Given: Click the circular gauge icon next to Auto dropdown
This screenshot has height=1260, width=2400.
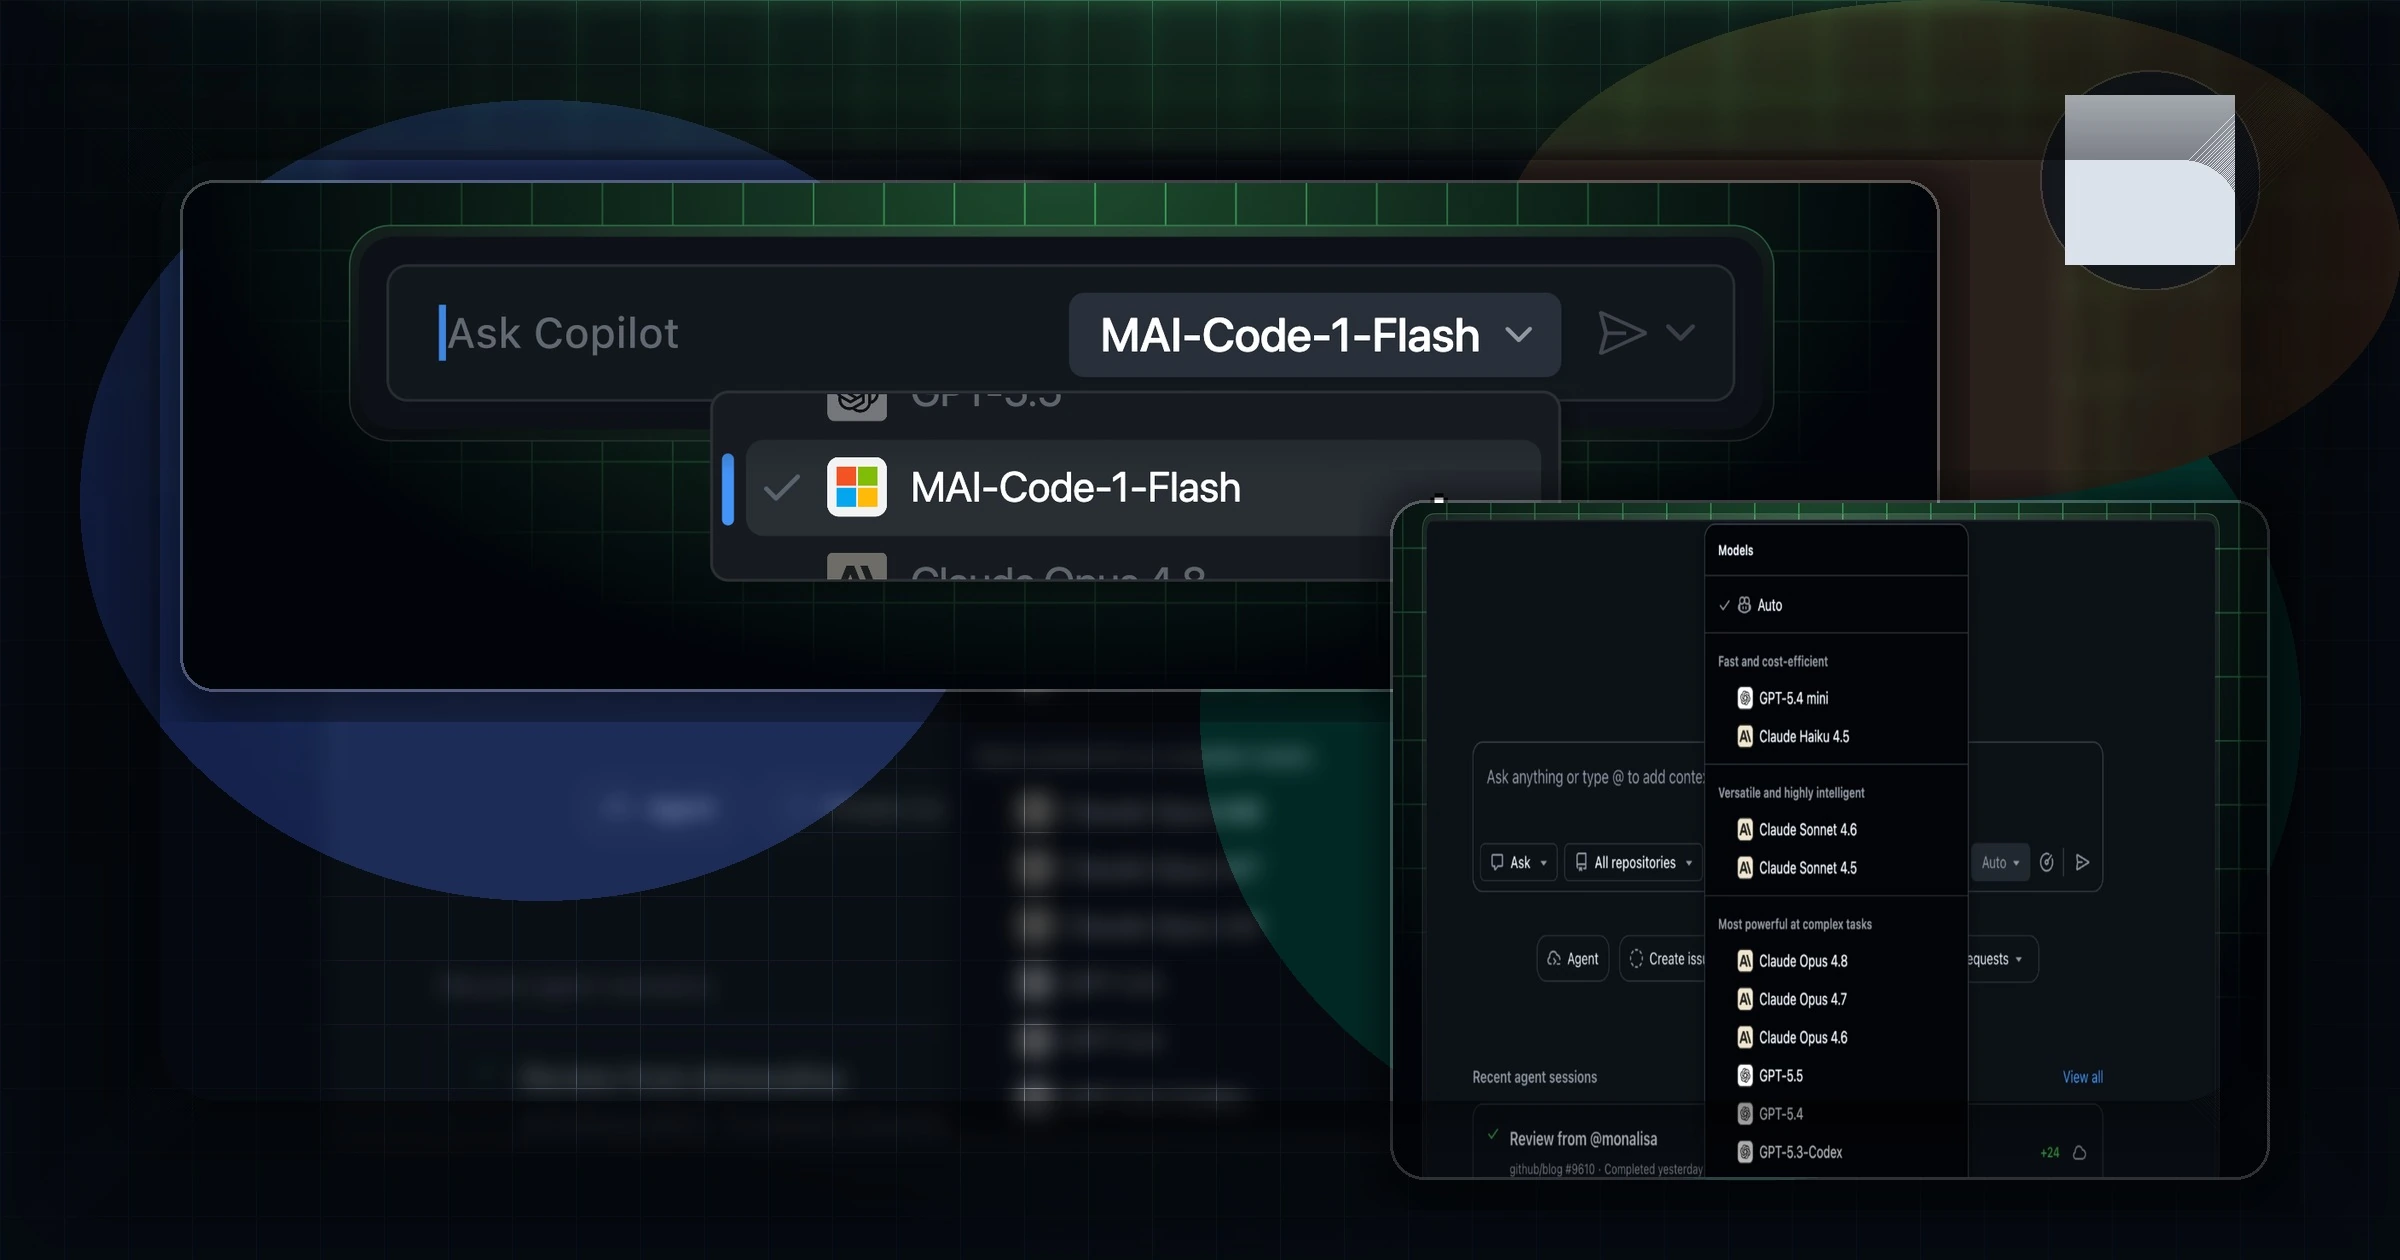Looking at the screenshot, I should click(x=2046, y=862).
